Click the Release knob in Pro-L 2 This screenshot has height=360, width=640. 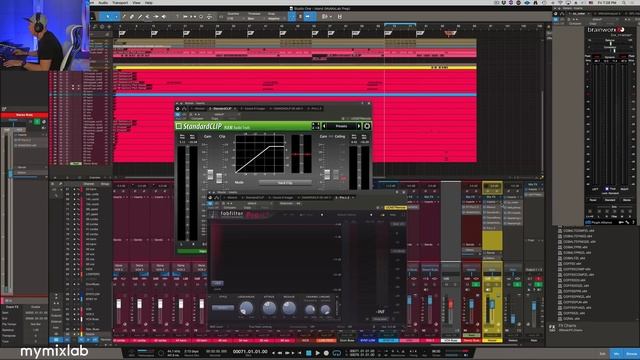tap(289, 308)
